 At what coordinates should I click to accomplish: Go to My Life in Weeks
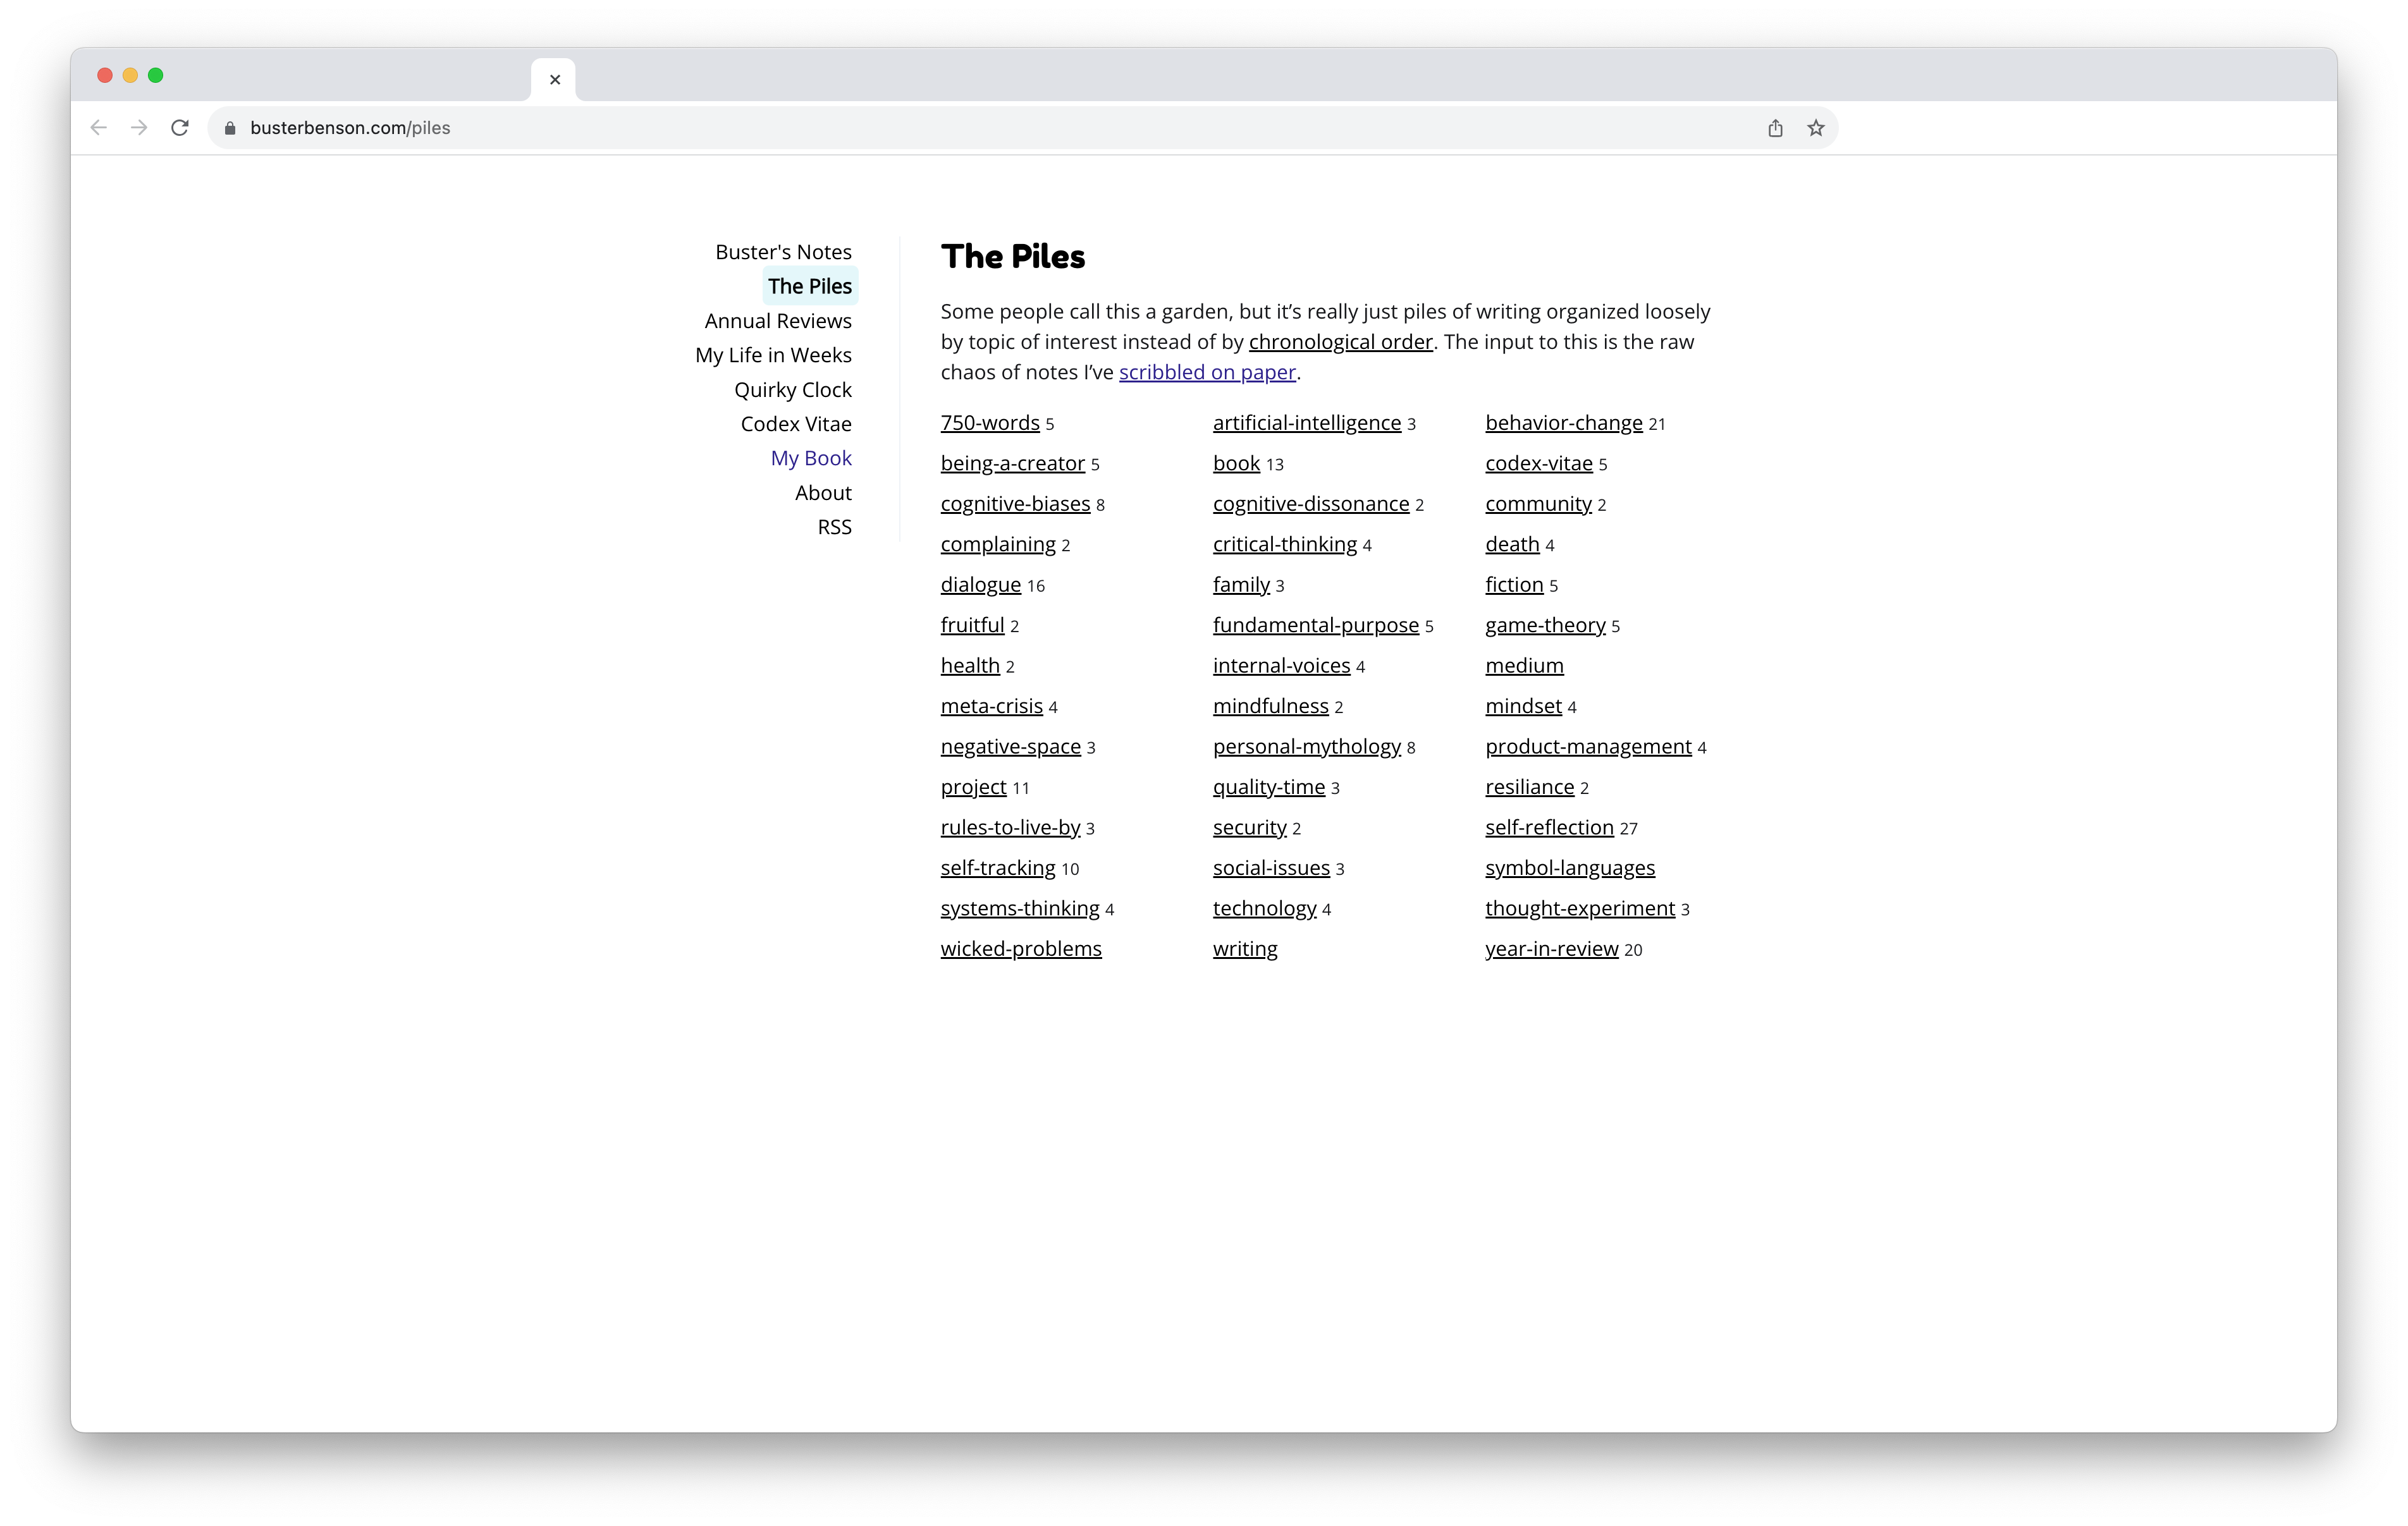(773, 355)
